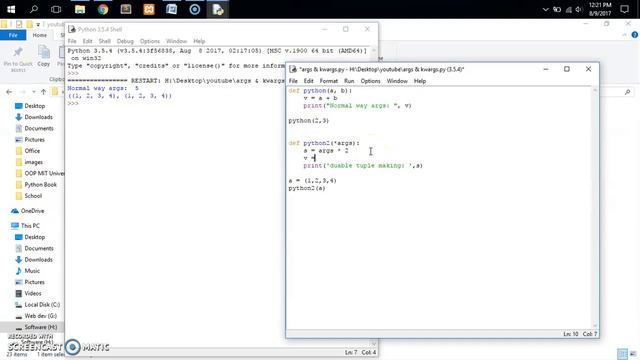Open File menu in args & kwargs editor

pos(293,81)
